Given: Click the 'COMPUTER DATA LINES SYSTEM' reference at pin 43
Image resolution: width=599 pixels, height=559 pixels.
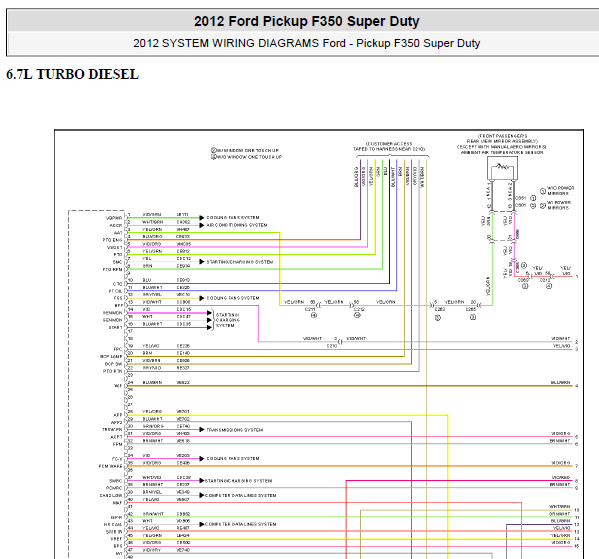Looking at the screenshot, I should [240, 524].
